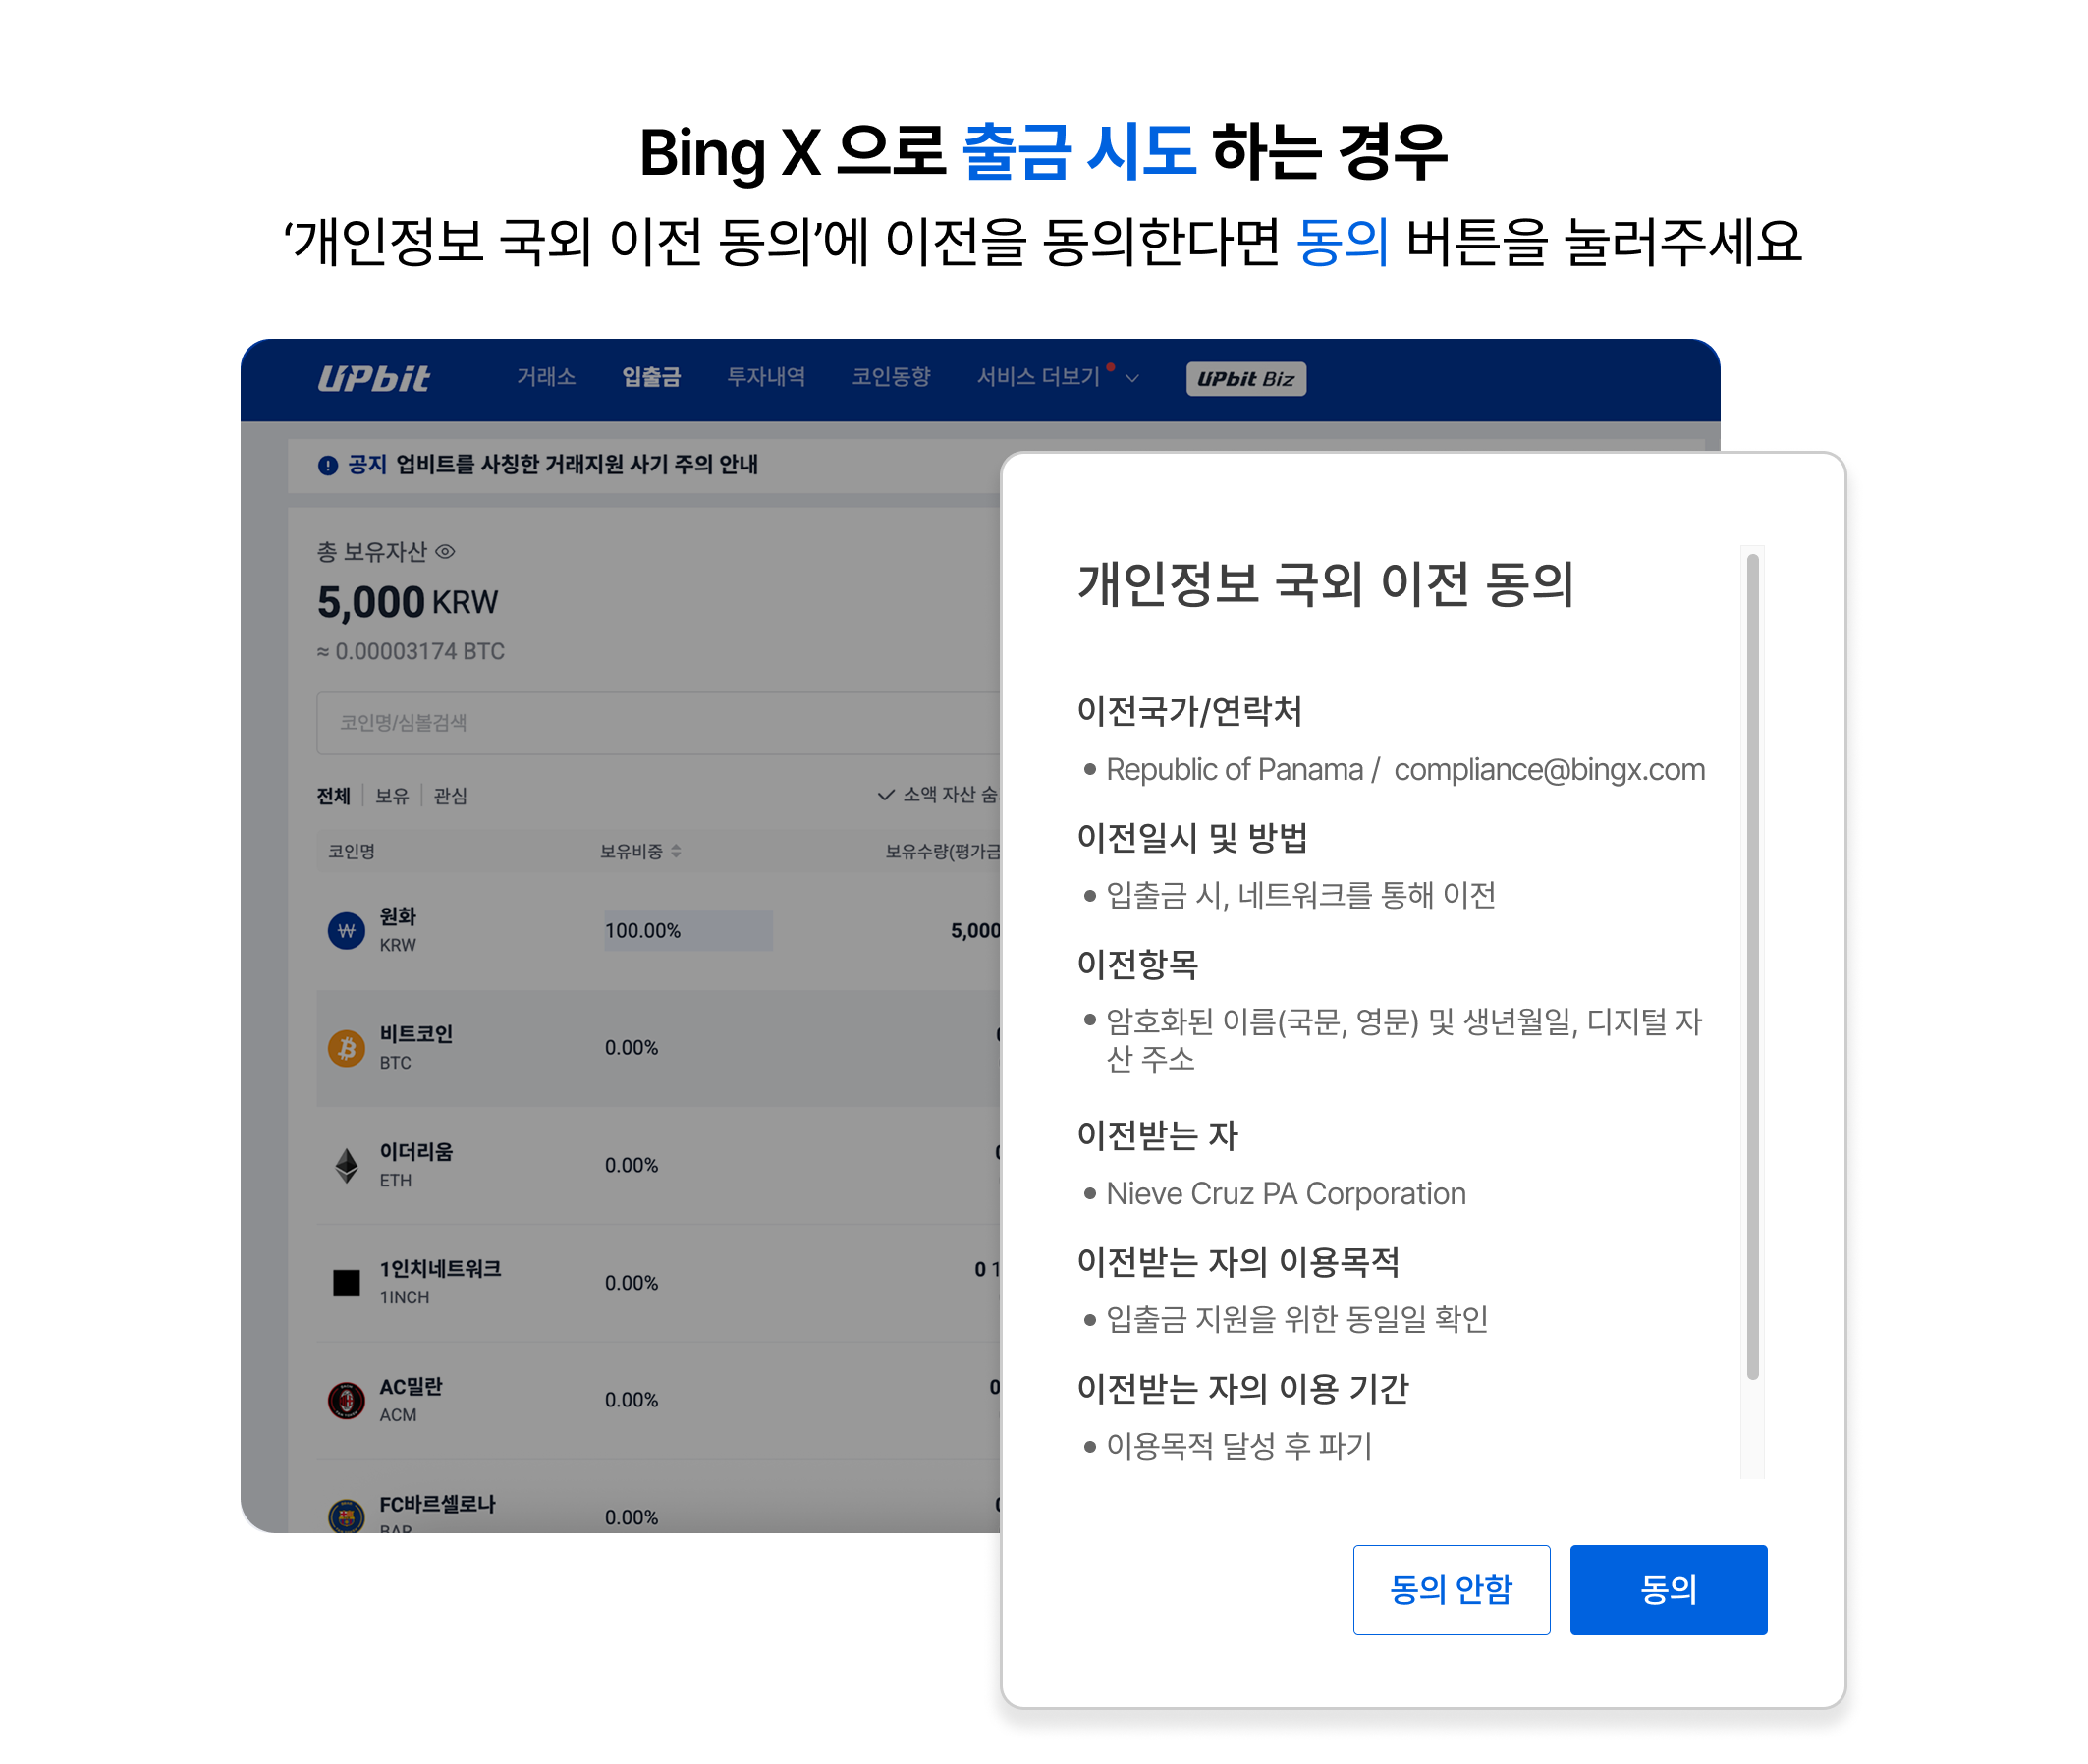Click the Bitcoin coin icon

tap(346, 1048)
